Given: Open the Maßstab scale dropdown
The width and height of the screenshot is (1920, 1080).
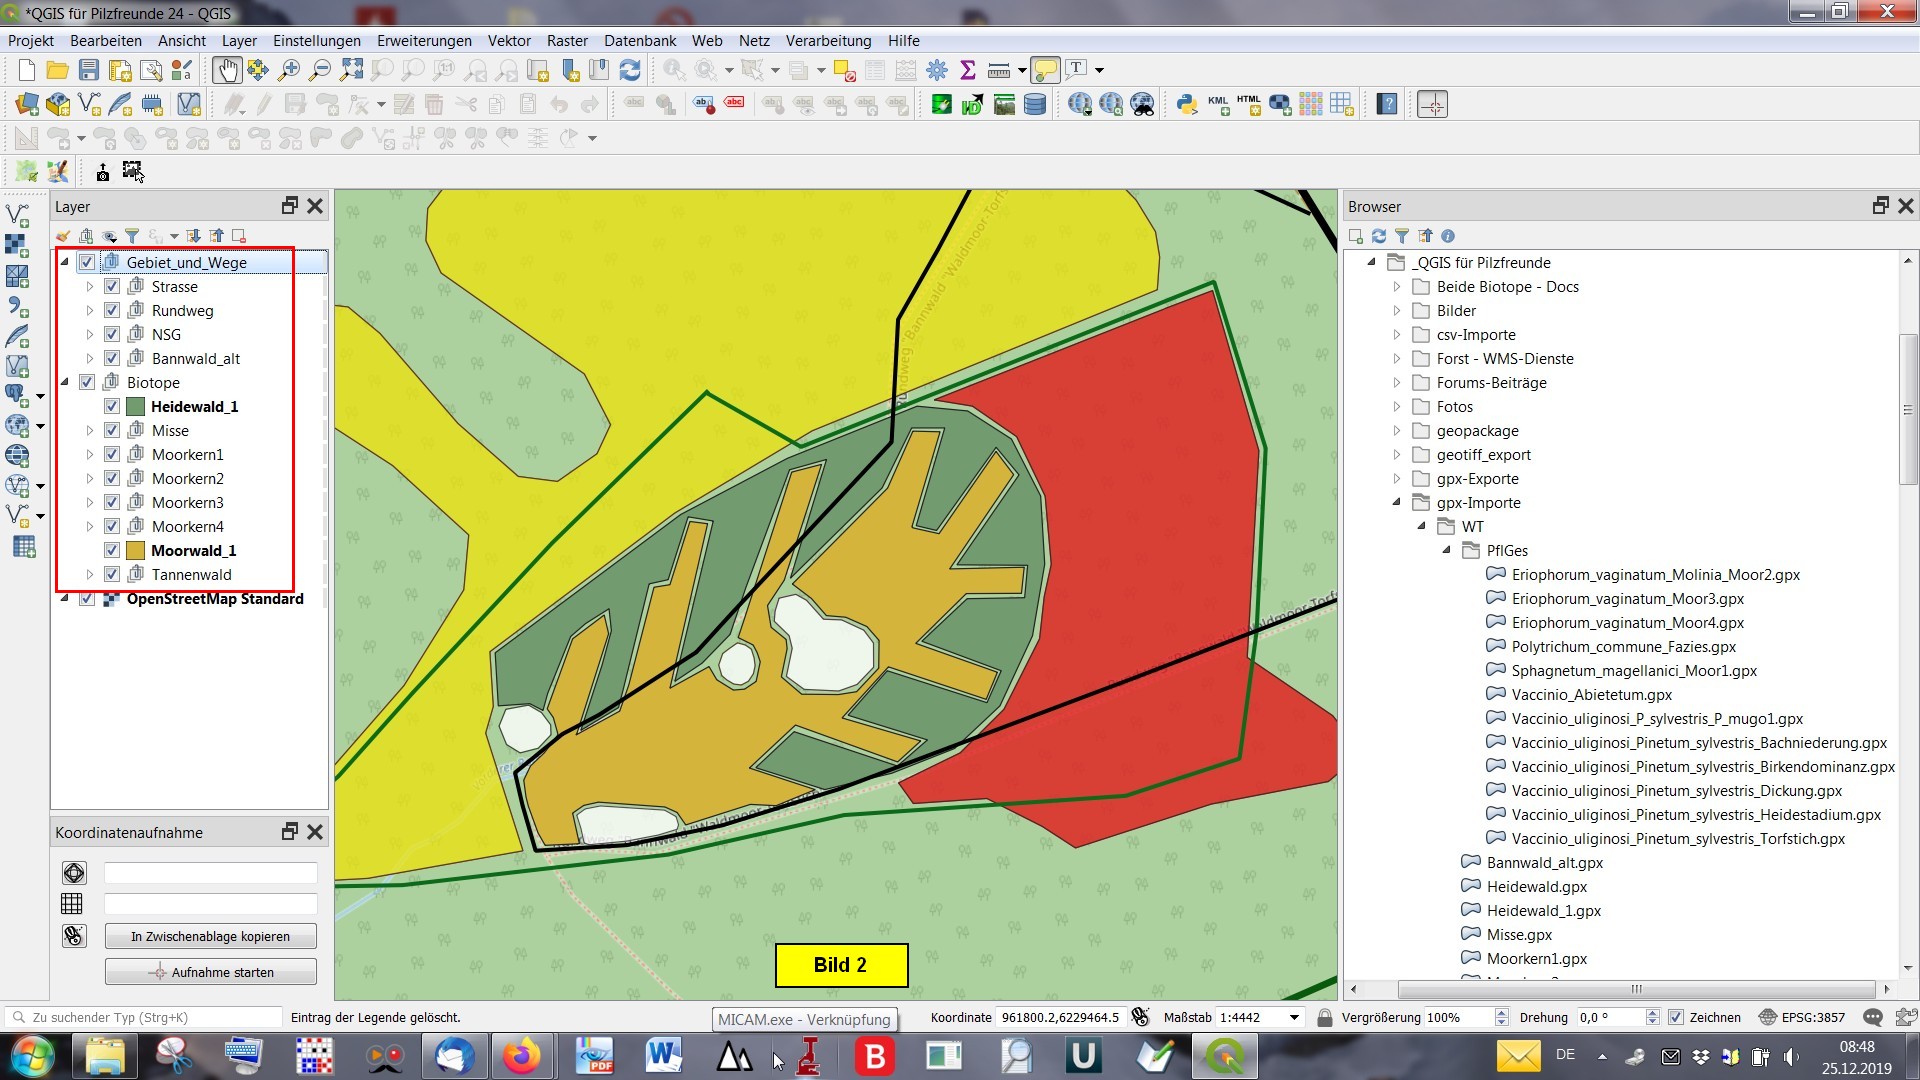Looking at the screenshot, I should (x=1294, y=1018).
